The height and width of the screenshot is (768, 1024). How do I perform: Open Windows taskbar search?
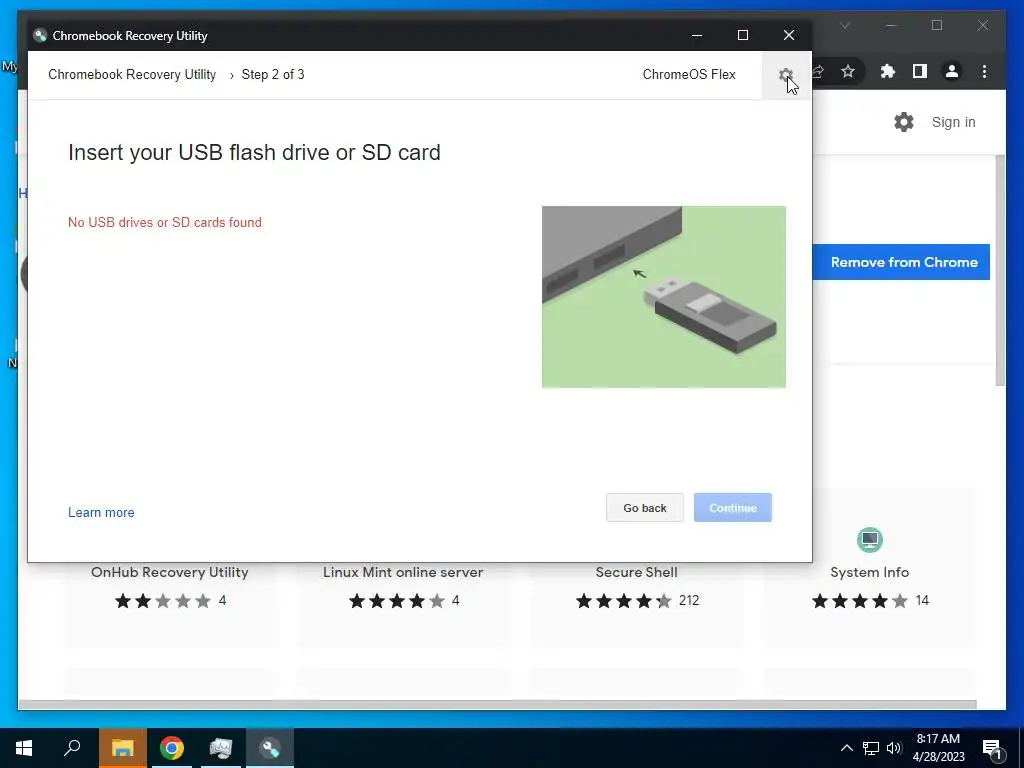coord(72,748)
